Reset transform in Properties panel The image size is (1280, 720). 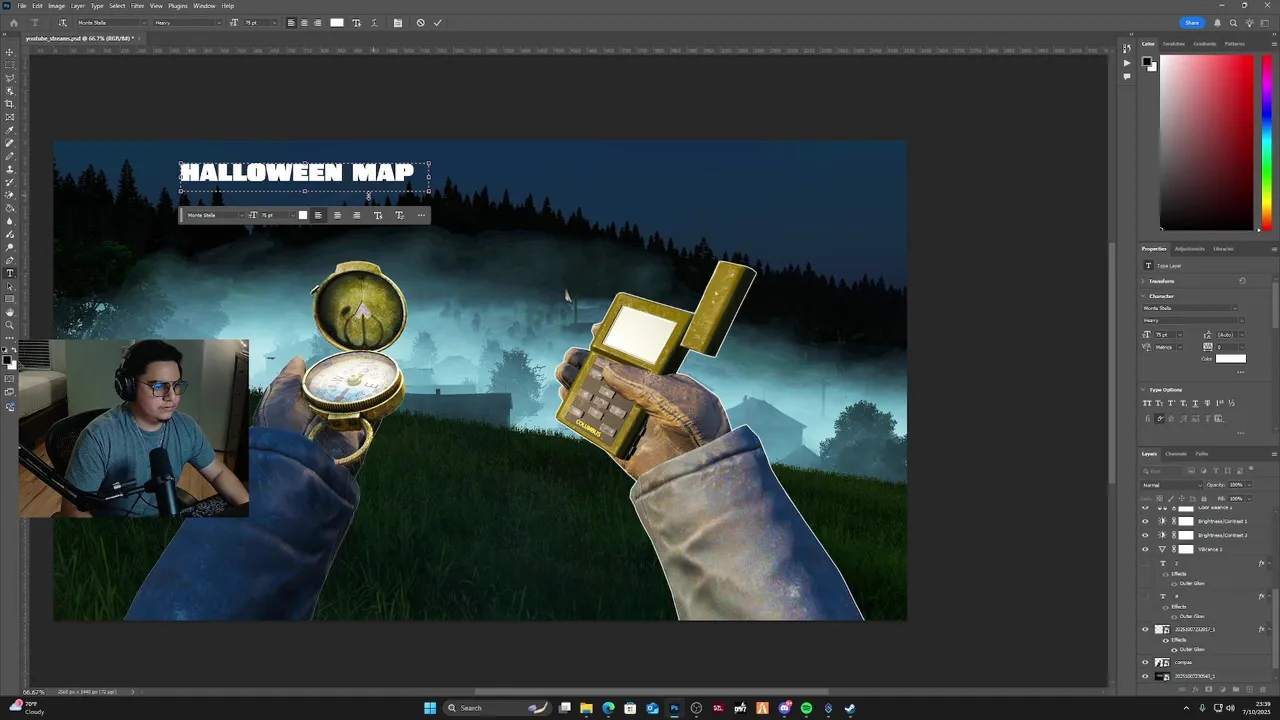click(x=1242, y=281)
